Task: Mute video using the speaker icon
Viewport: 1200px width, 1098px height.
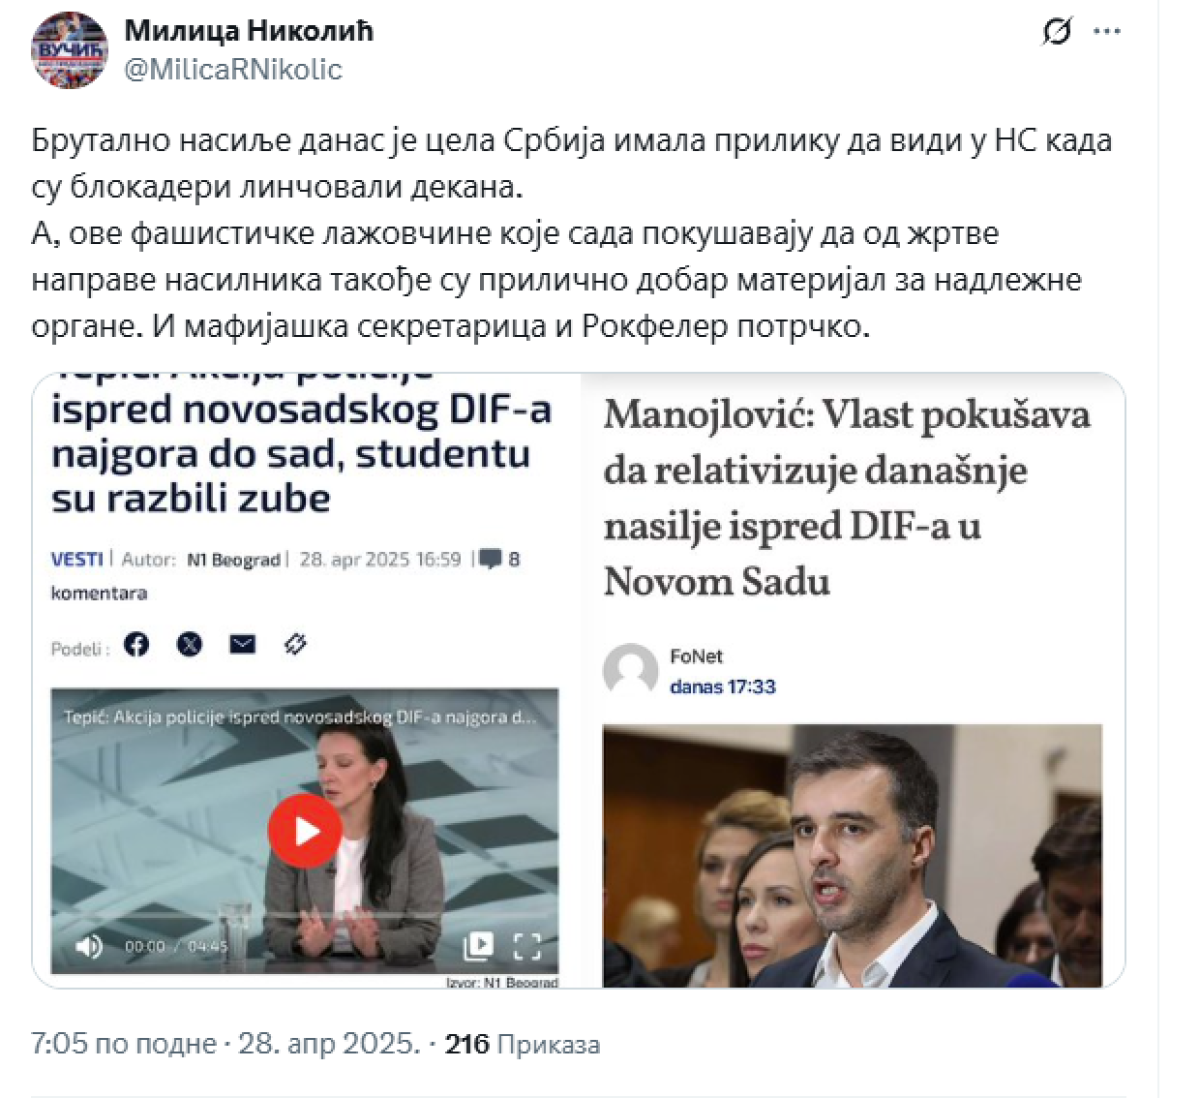Action: point(89,946)
